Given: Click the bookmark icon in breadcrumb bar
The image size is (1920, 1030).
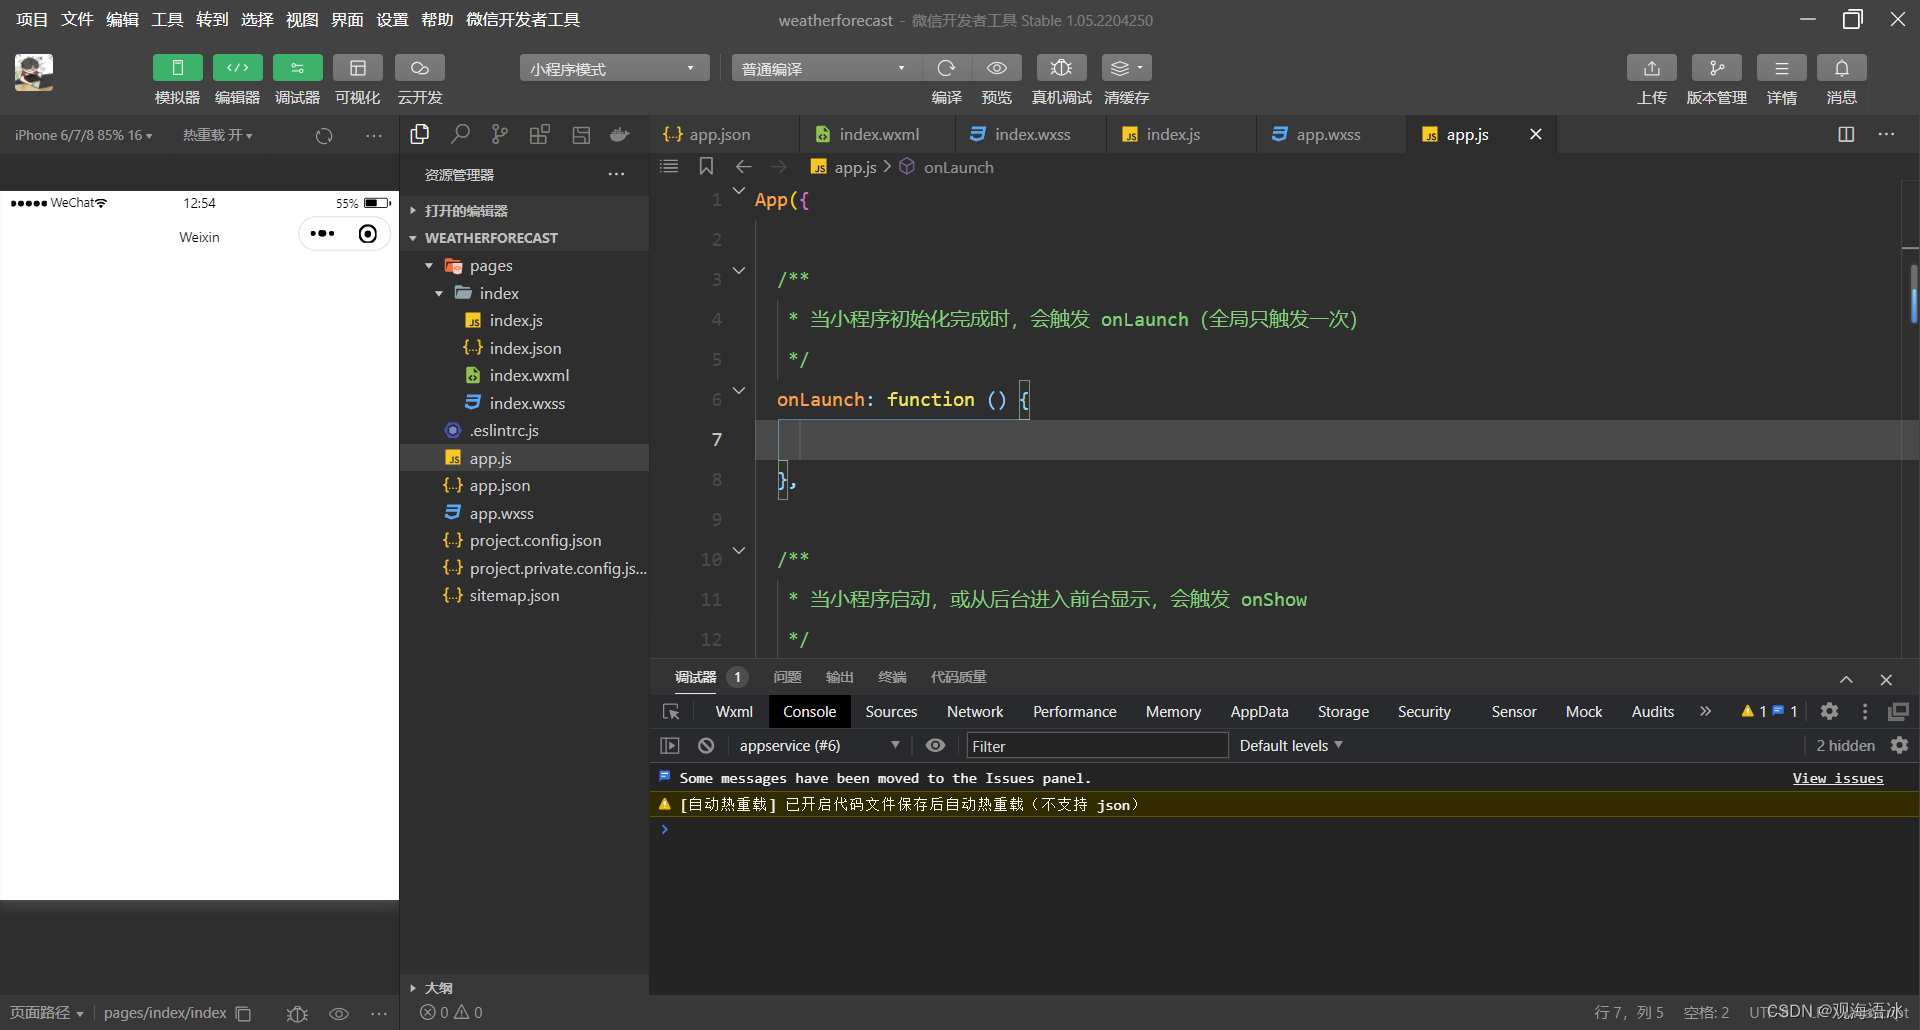Looking at the screenshot, I should [x=706, y=166].
